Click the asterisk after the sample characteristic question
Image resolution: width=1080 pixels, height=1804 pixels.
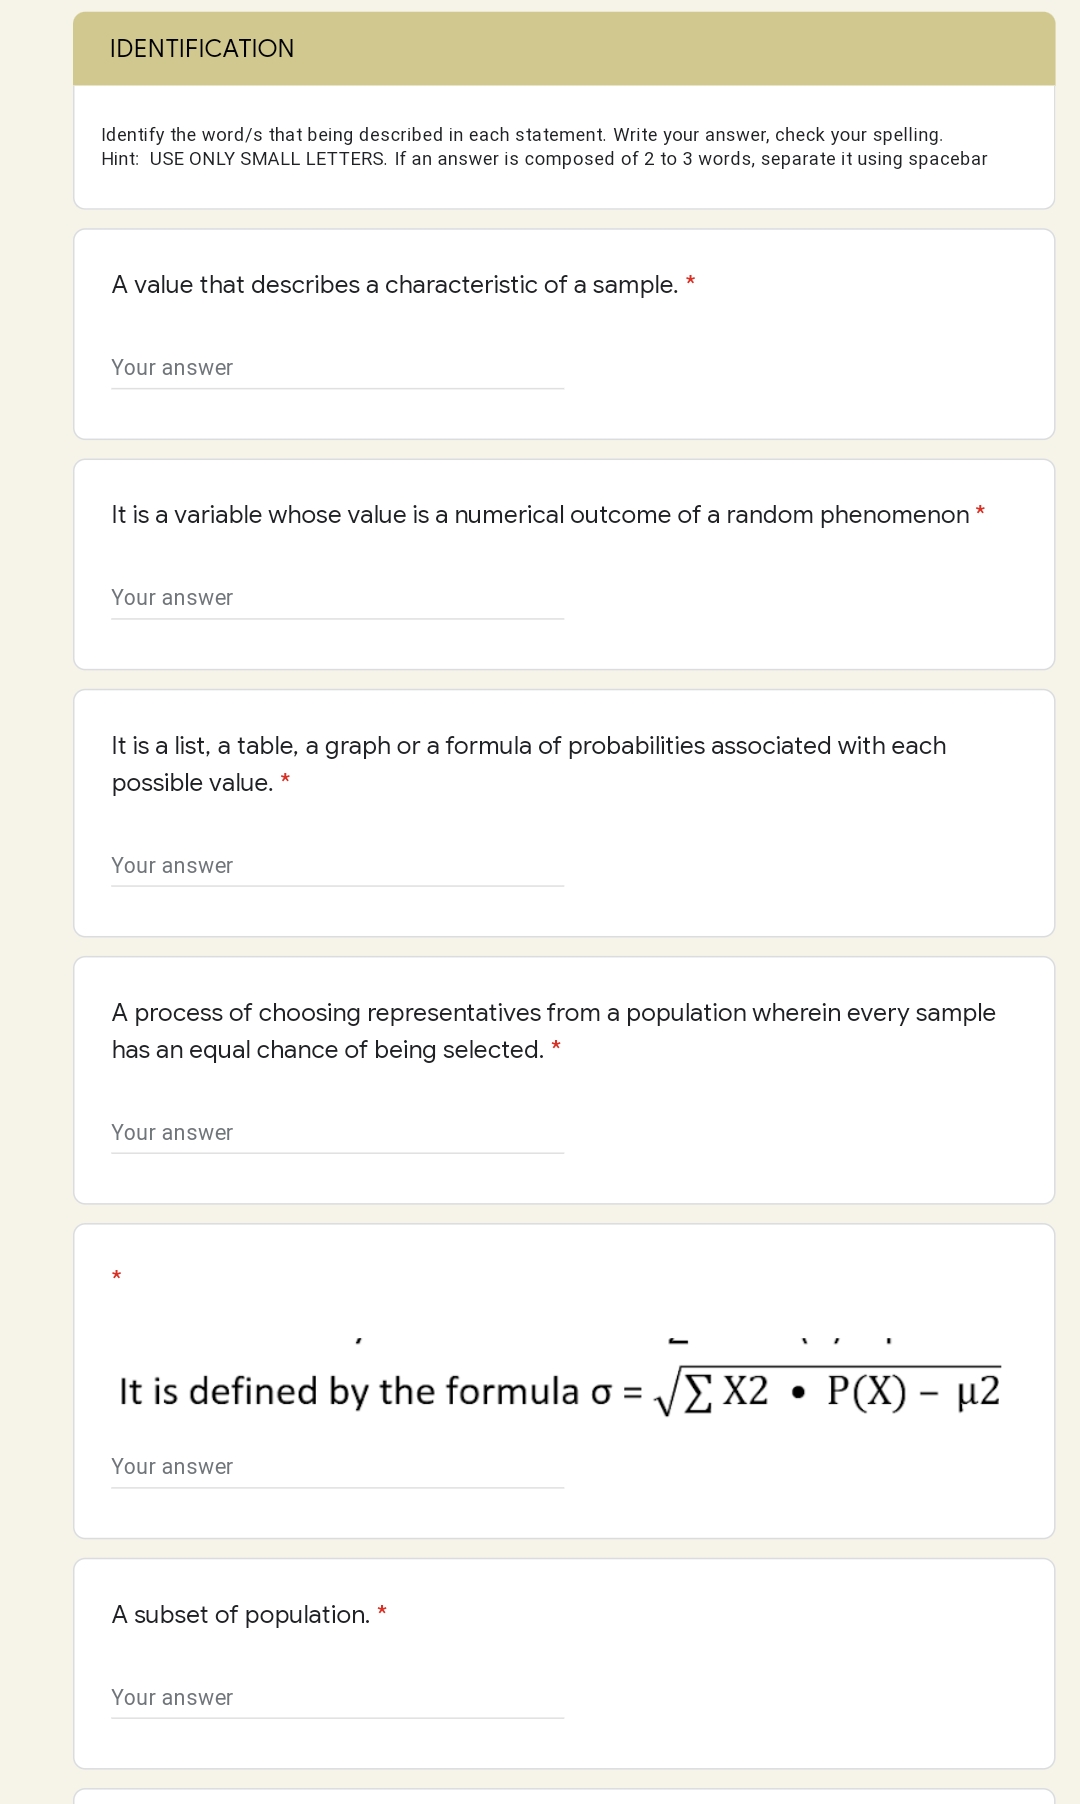(x=691, y=282)
